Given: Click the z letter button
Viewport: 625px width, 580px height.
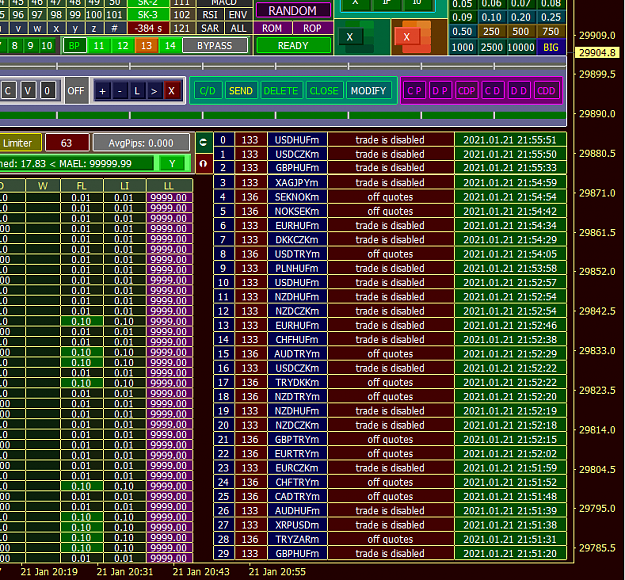Looking at the screenshot, I should tap(94, 28).
